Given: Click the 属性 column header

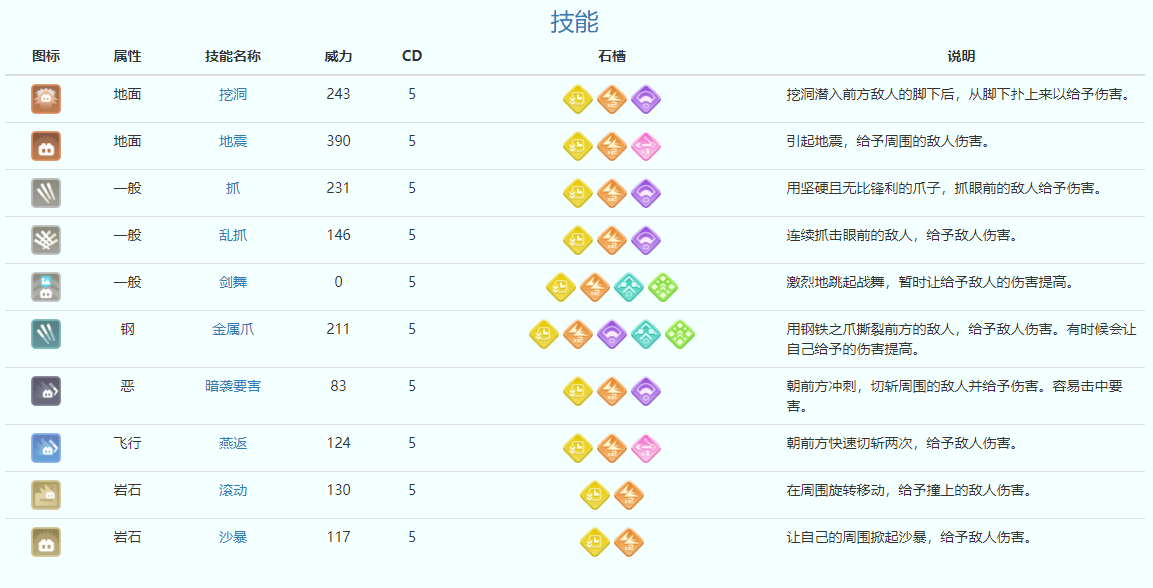Looking at the screenshot, I should click(x=127, y=56).
